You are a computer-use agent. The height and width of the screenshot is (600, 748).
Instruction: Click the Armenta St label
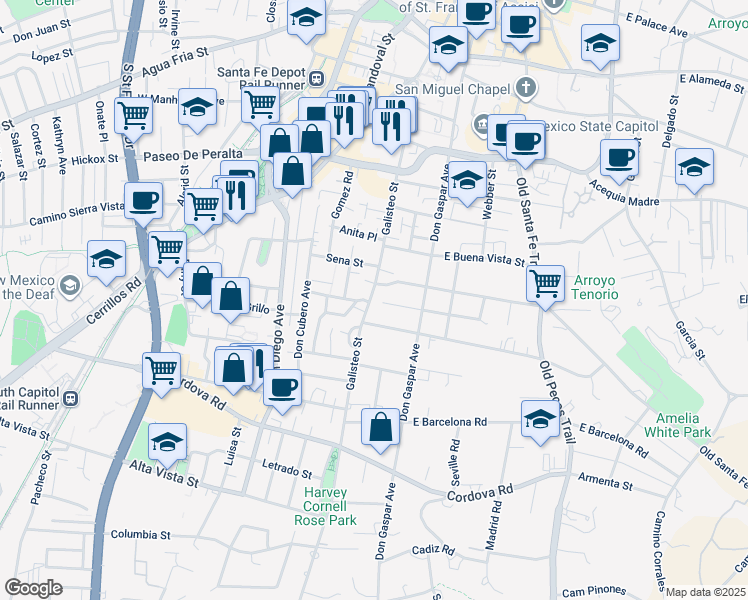(605, 481)
